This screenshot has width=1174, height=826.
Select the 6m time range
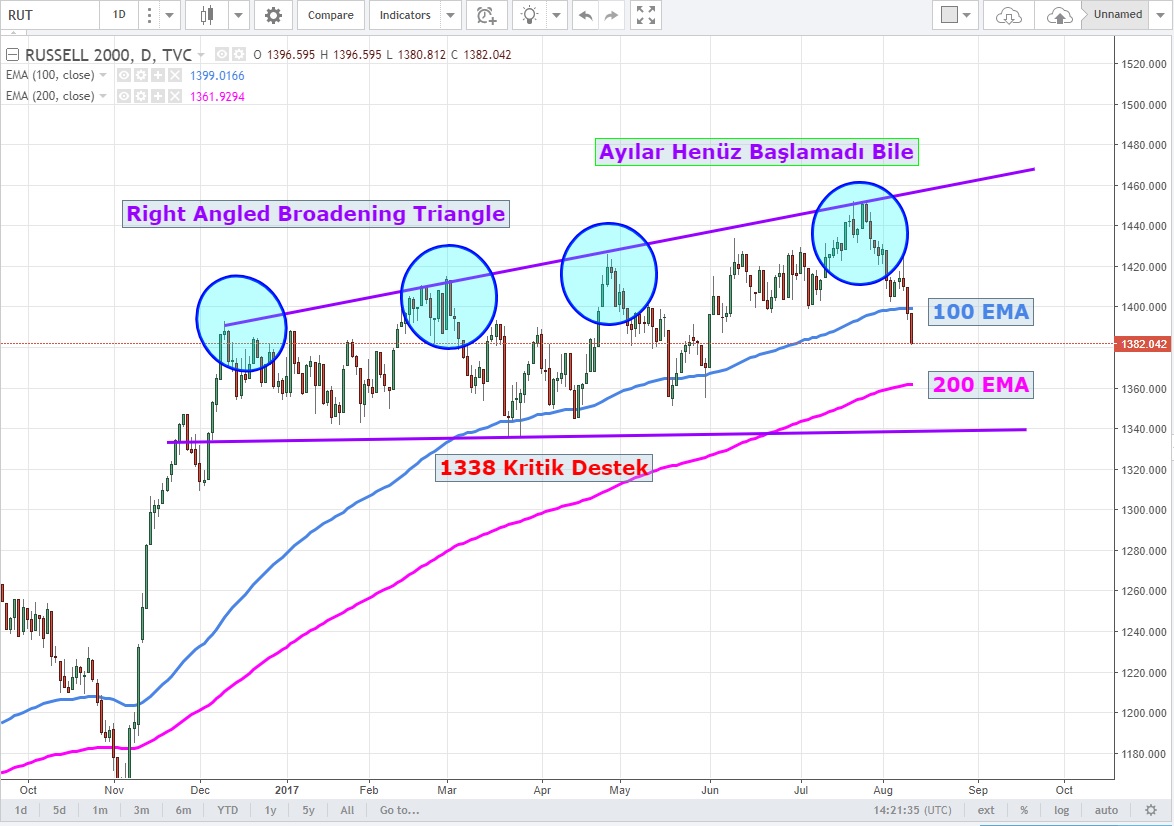point(183,810)
